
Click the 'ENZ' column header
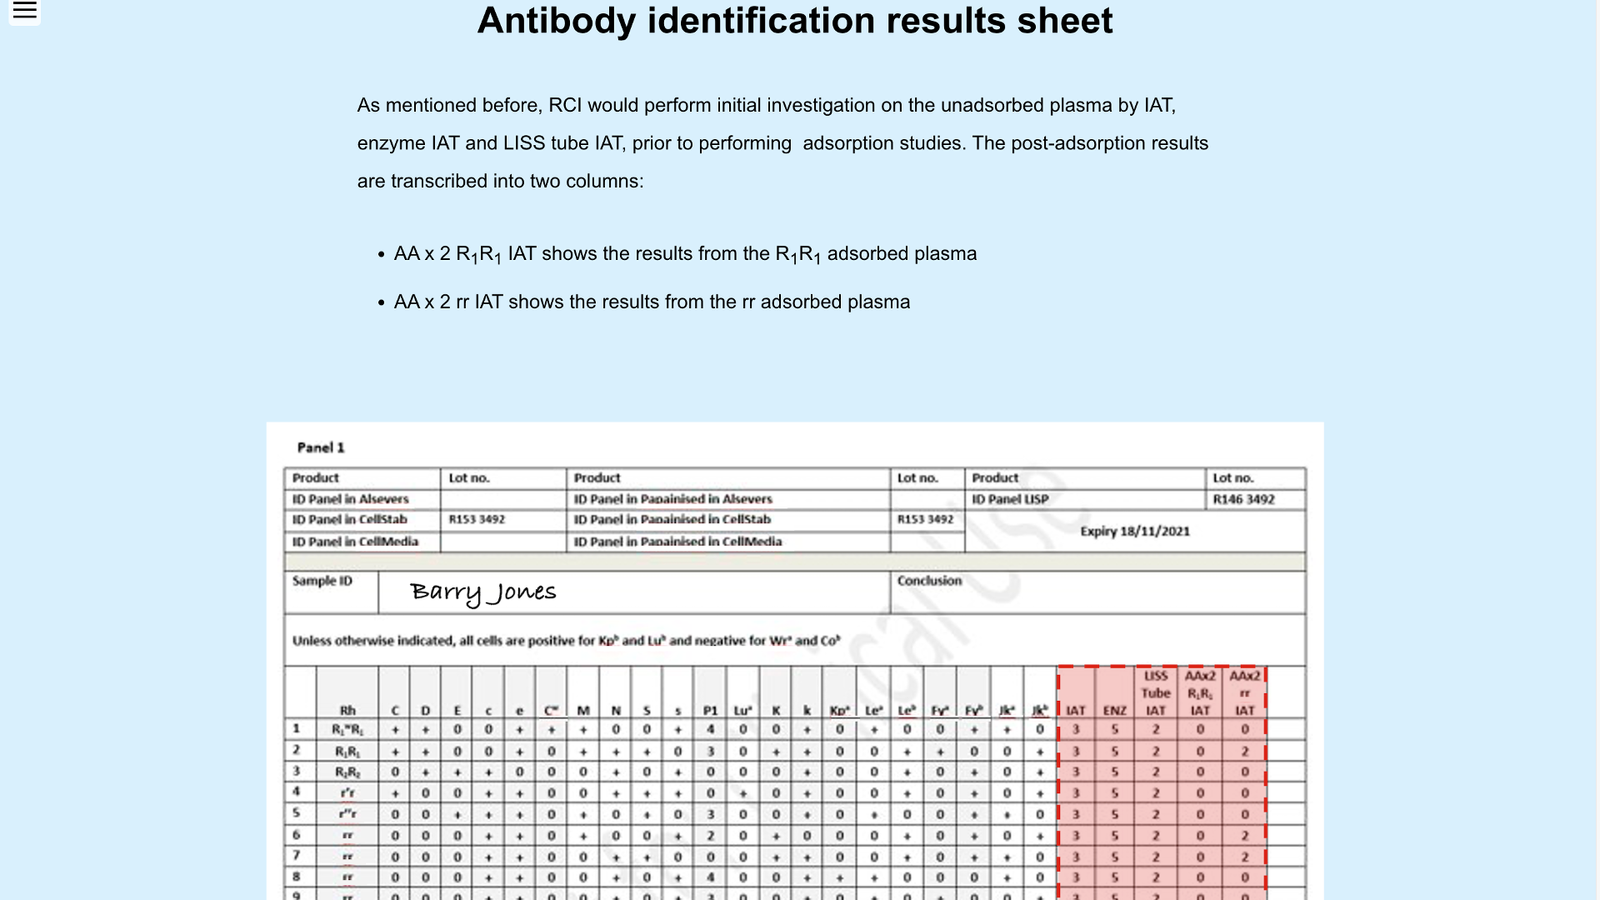[x=1114, y=710]
